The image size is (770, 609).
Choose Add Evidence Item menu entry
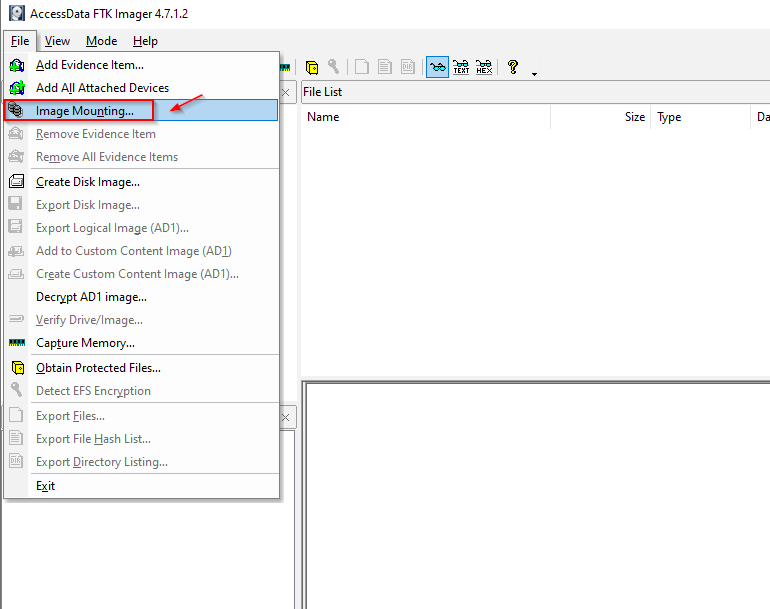[x=141, y=65]
